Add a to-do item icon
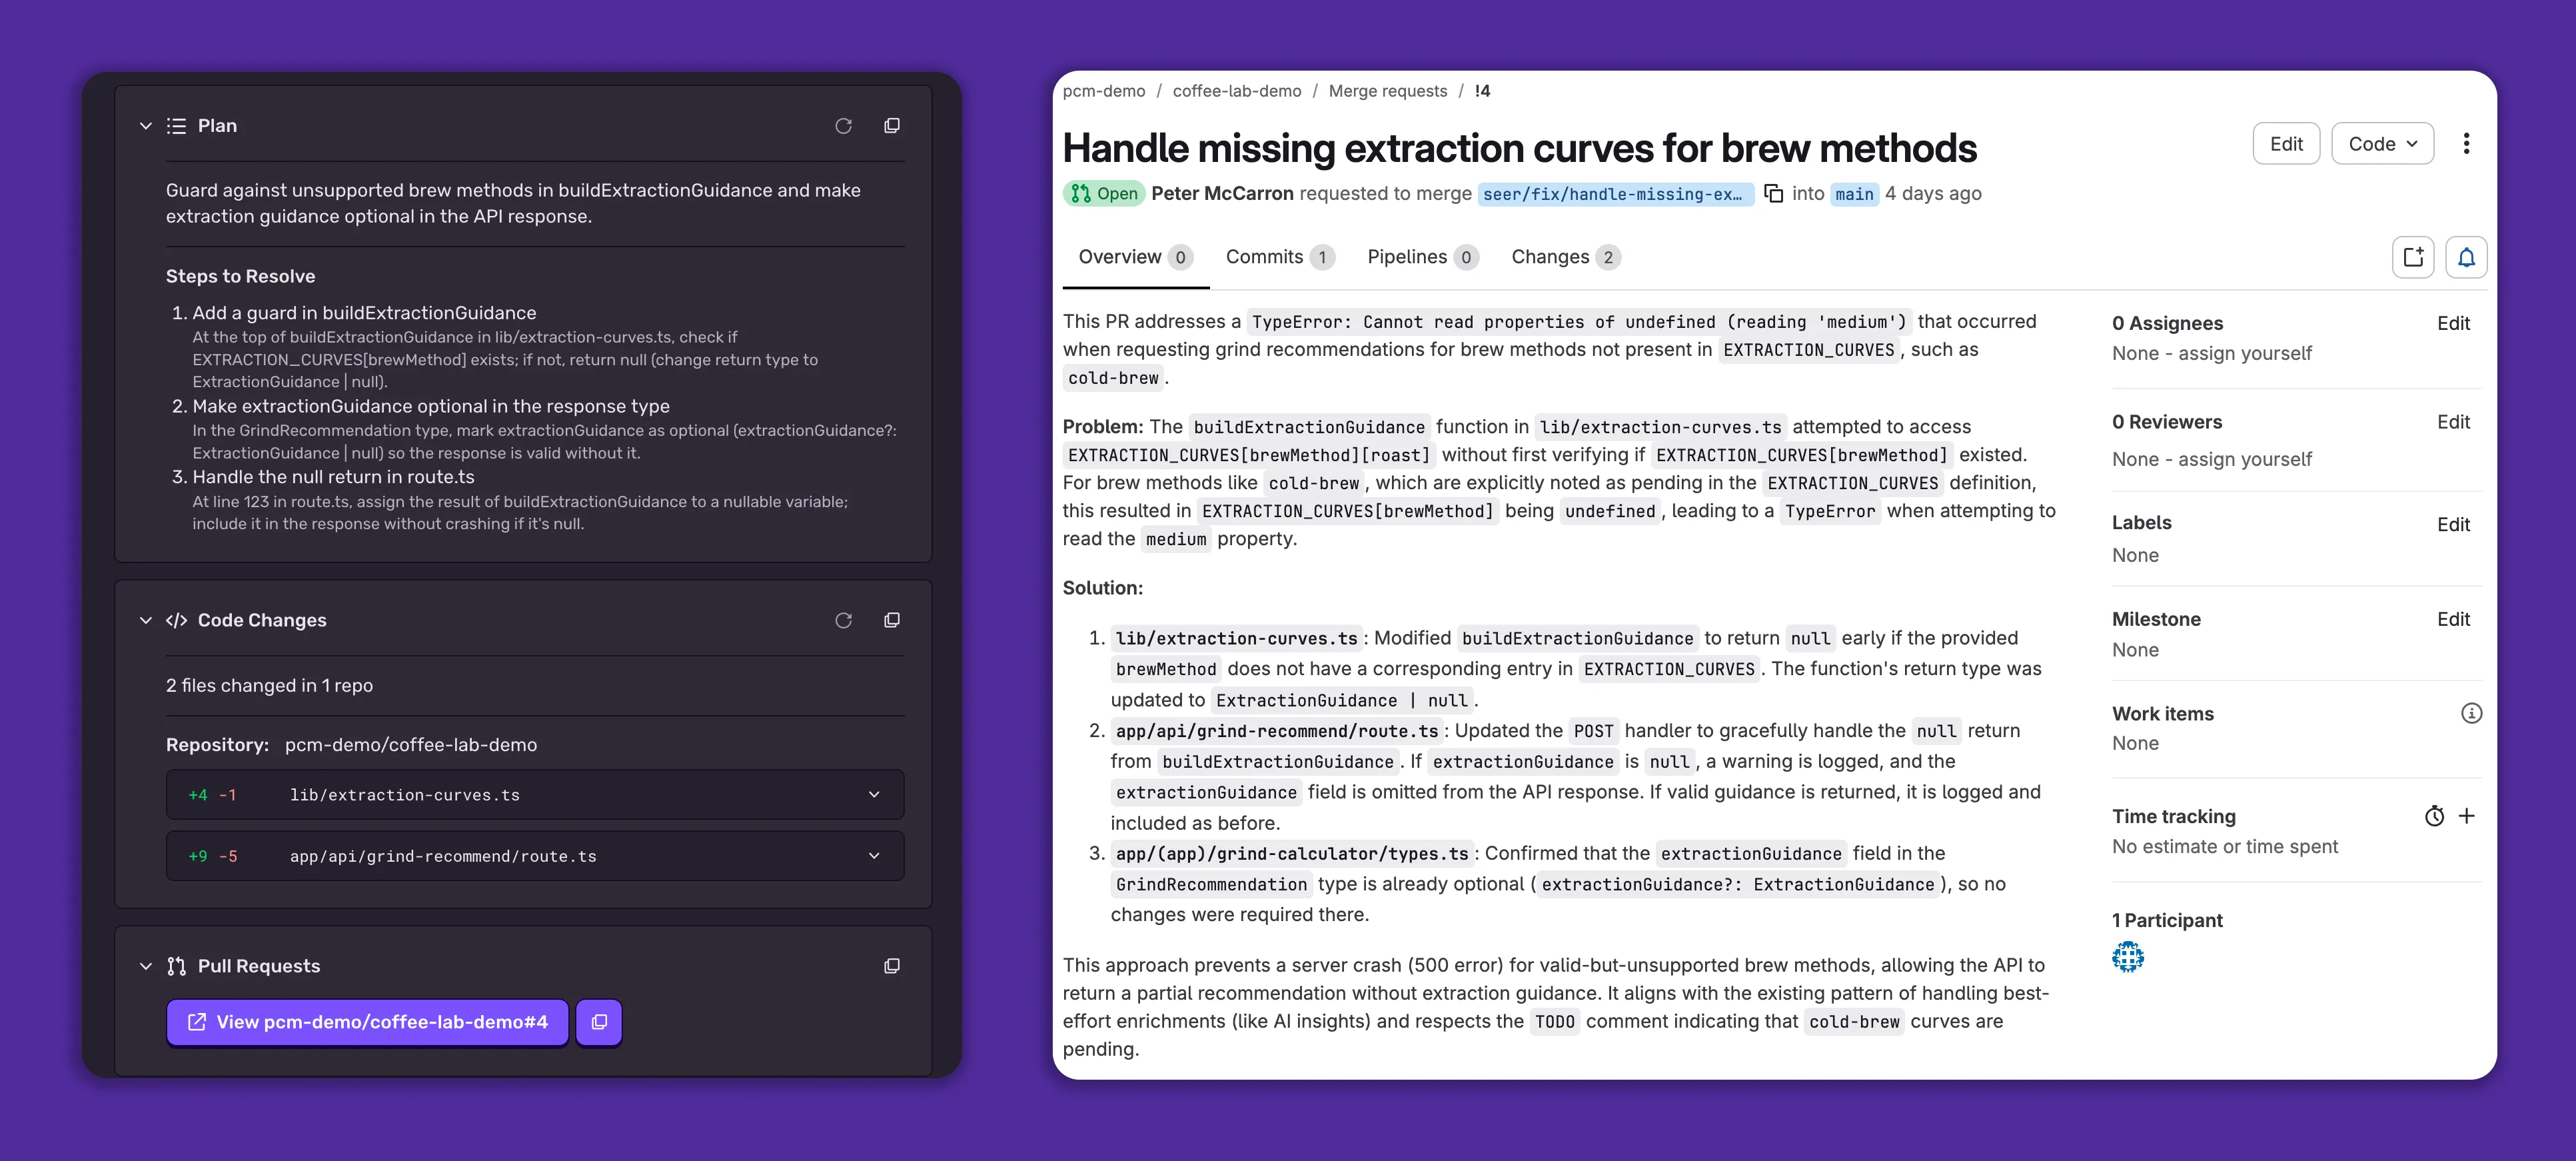 (2413, 258)
